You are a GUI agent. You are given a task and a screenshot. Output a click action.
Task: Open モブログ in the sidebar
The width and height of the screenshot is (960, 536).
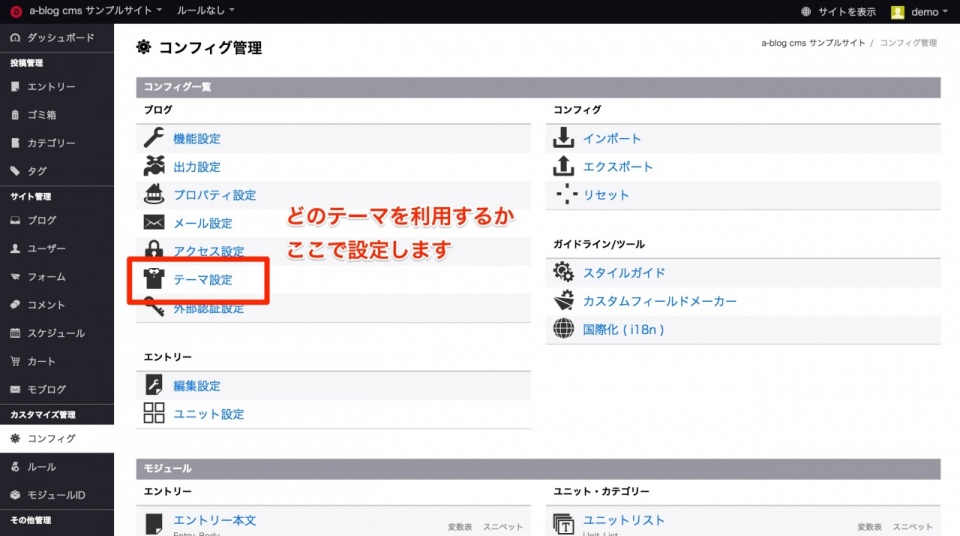click(57, 390)
